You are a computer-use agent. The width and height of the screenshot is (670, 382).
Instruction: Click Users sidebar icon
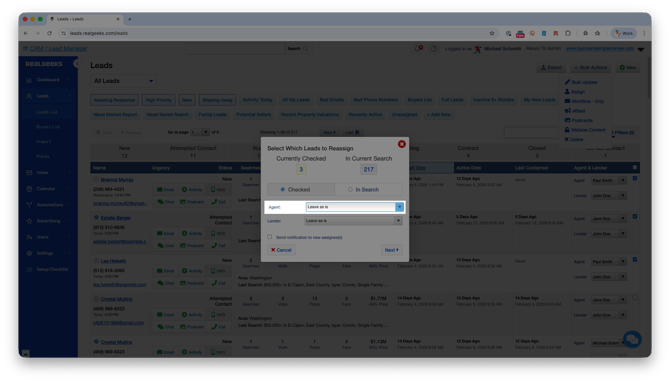click(x=29, y=237)
